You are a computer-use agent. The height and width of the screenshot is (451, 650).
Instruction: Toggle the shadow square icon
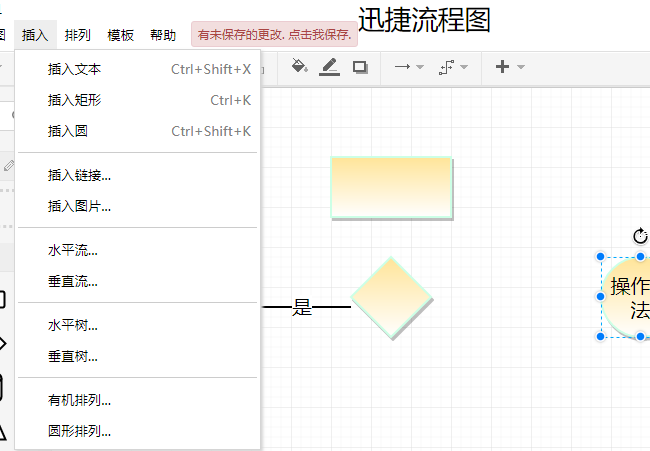pyautogui.click(x=360, y=67)
